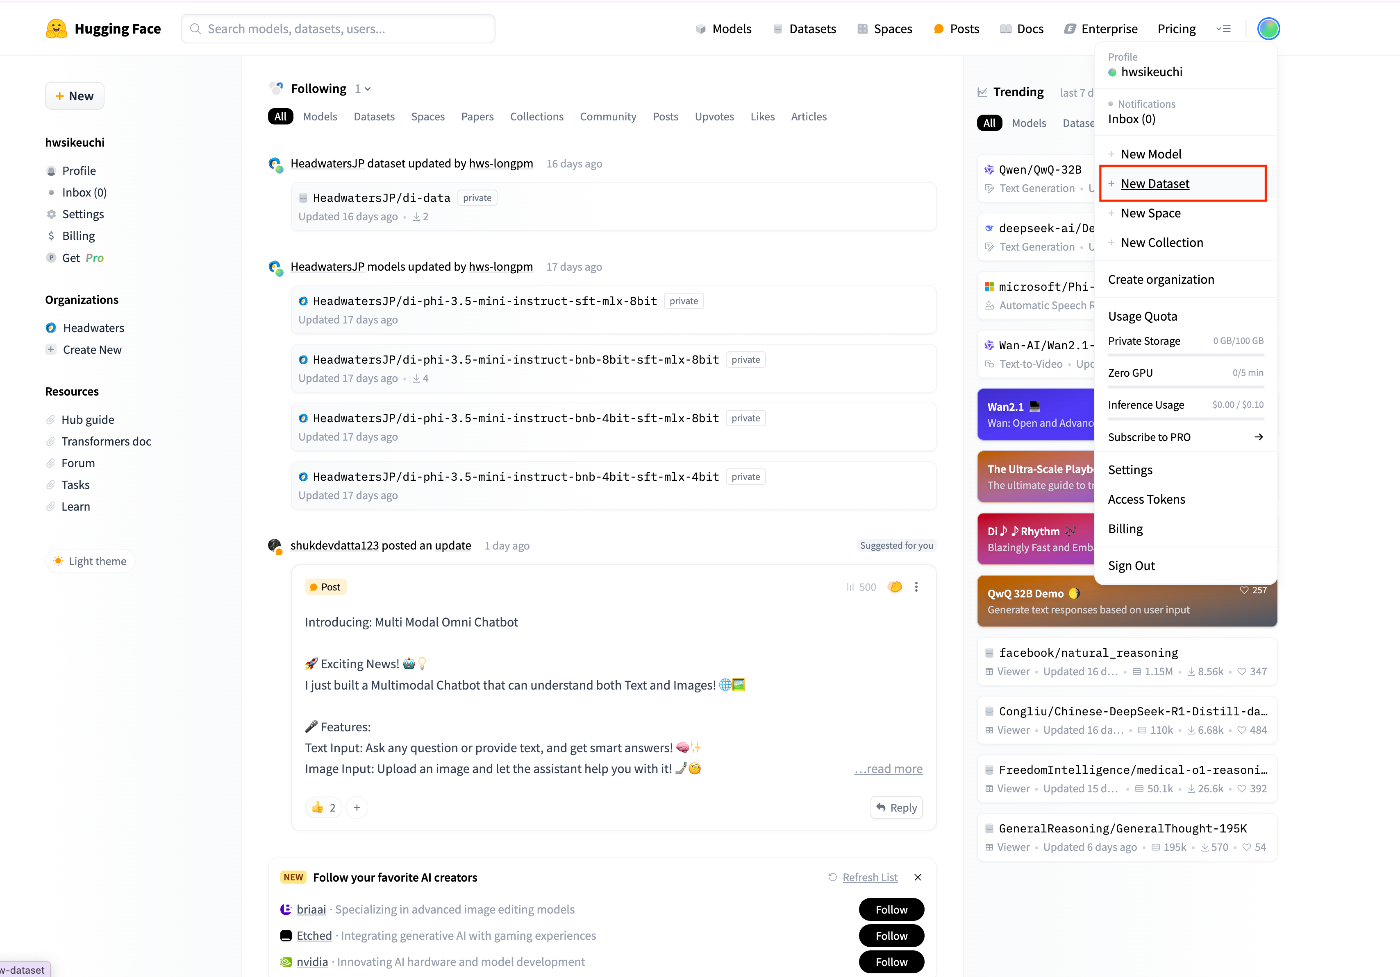
Task: Choose Create organization in the menu
Action: (x=1161, y=280)
